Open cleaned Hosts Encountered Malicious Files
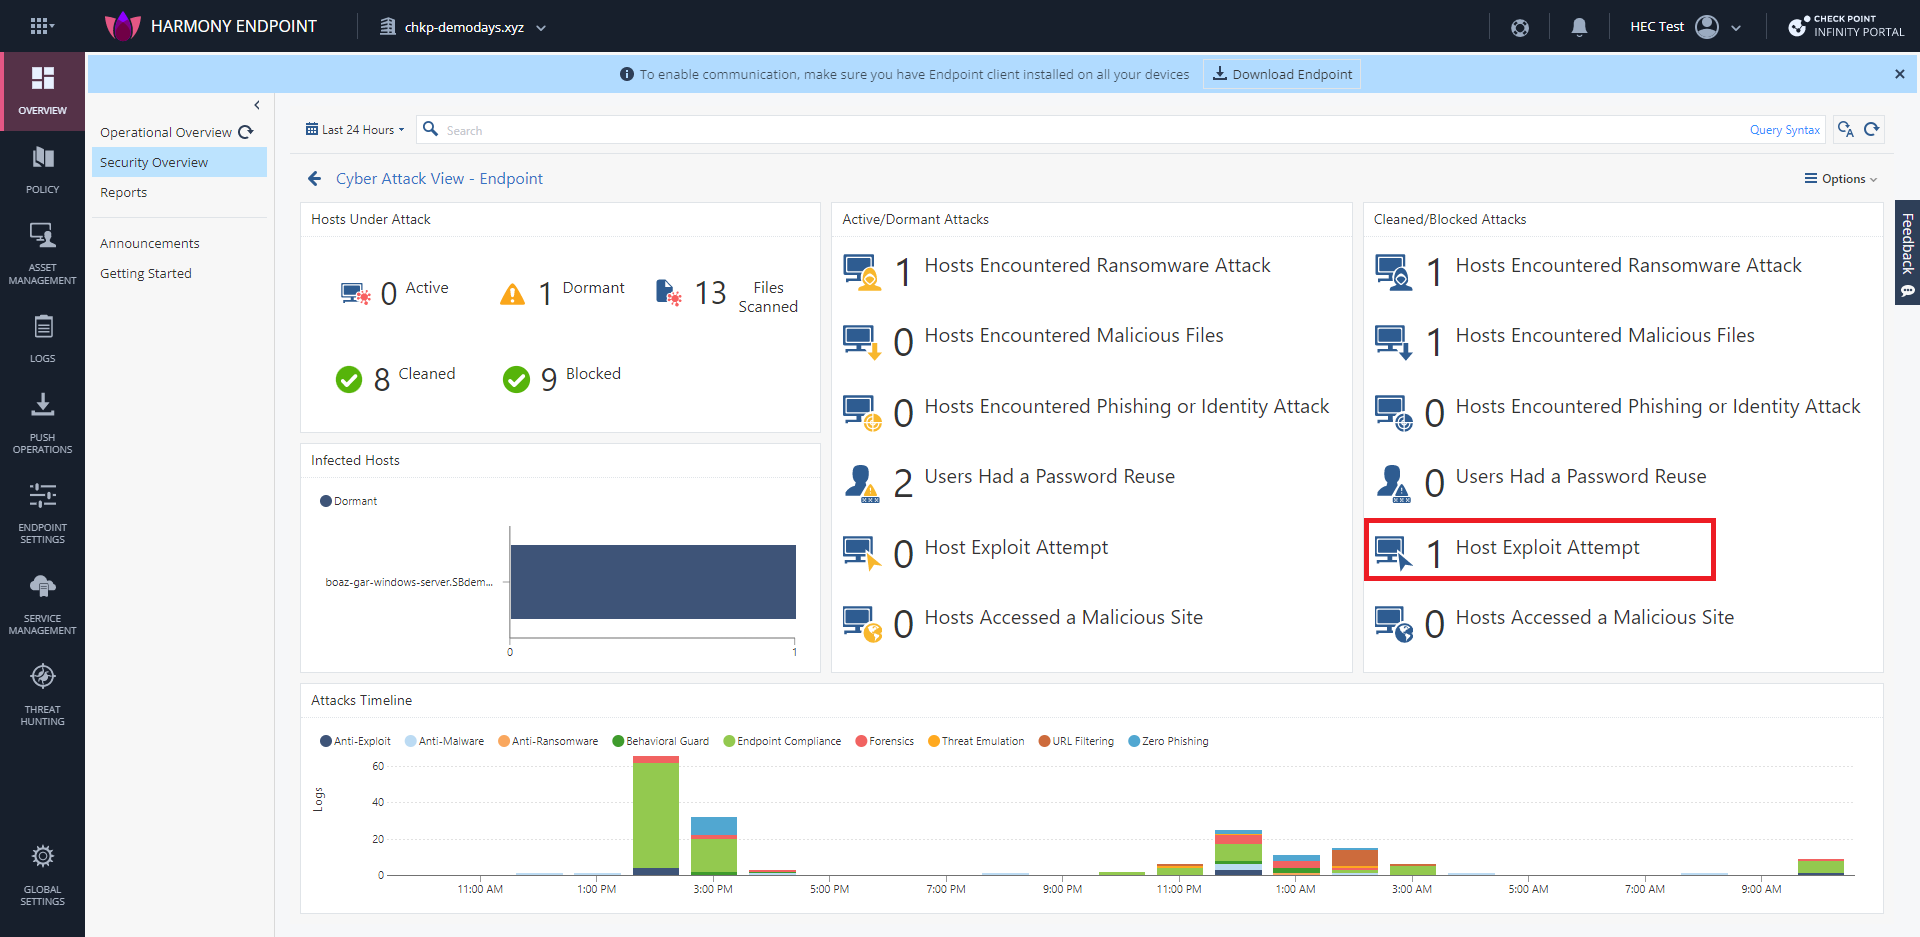This screenshot has height=937, width=1920. click(1564, 340)
